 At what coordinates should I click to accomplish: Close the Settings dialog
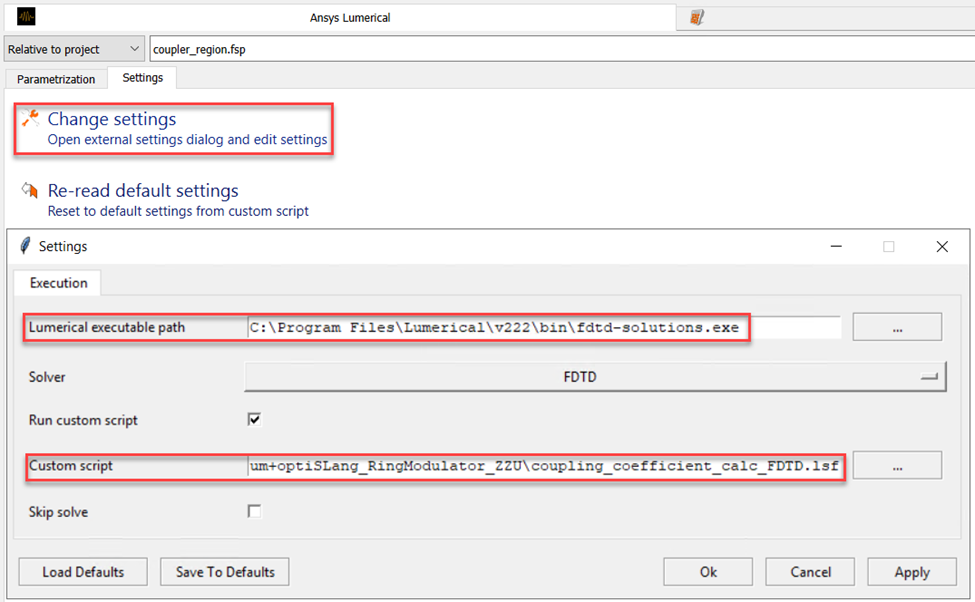[x=942, y=246]
